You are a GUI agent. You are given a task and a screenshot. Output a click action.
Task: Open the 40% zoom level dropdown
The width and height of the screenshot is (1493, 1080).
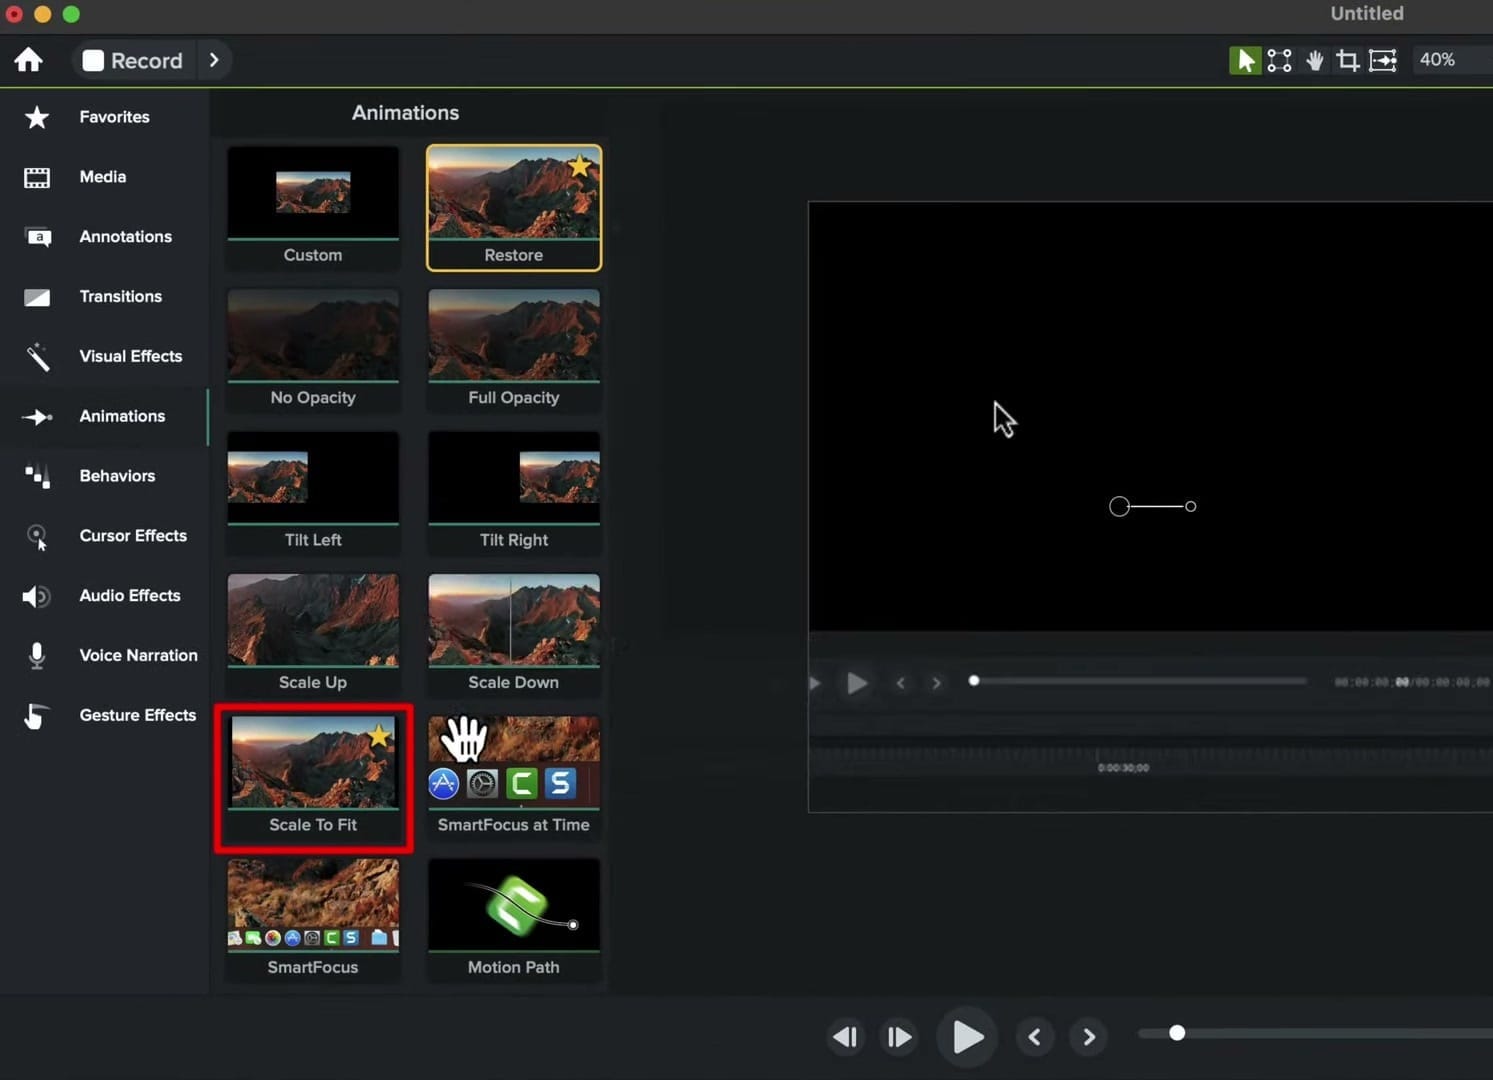[1438, 59]
